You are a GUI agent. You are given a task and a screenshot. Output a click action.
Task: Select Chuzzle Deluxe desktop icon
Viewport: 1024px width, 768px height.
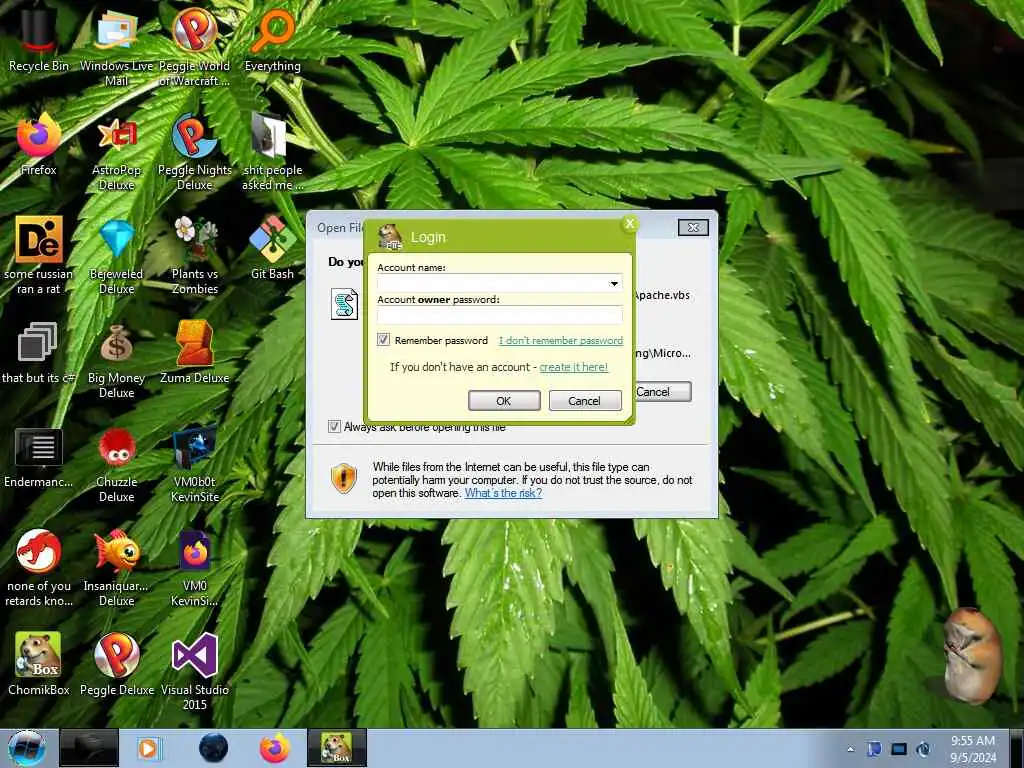(x=116, y=464)
